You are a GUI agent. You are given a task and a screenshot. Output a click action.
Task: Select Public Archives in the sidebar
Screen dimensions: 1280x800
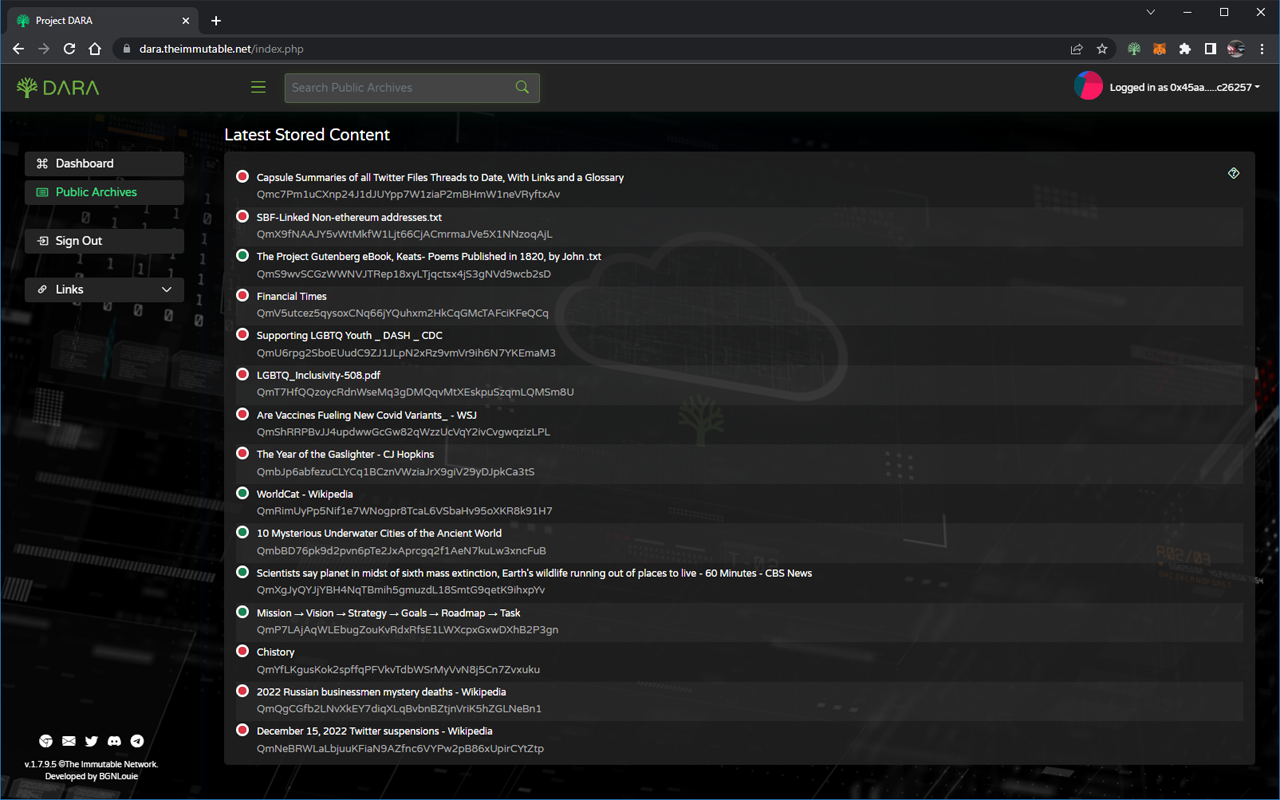[x=104, y=192]
